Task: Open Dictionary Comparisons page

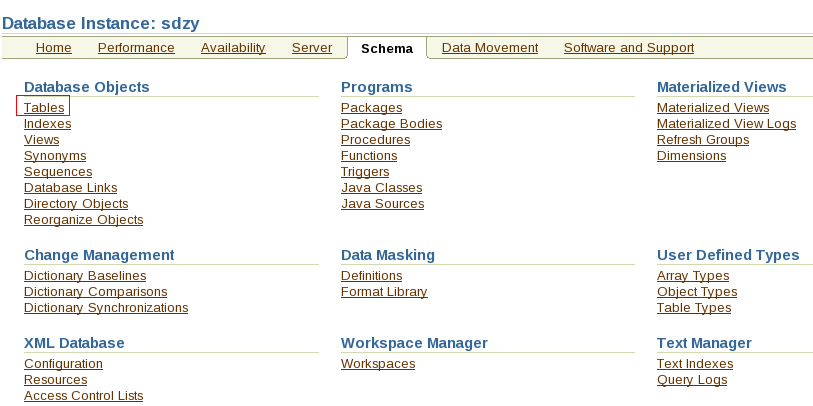Action: pyautogui.click(x=95, y=292)
